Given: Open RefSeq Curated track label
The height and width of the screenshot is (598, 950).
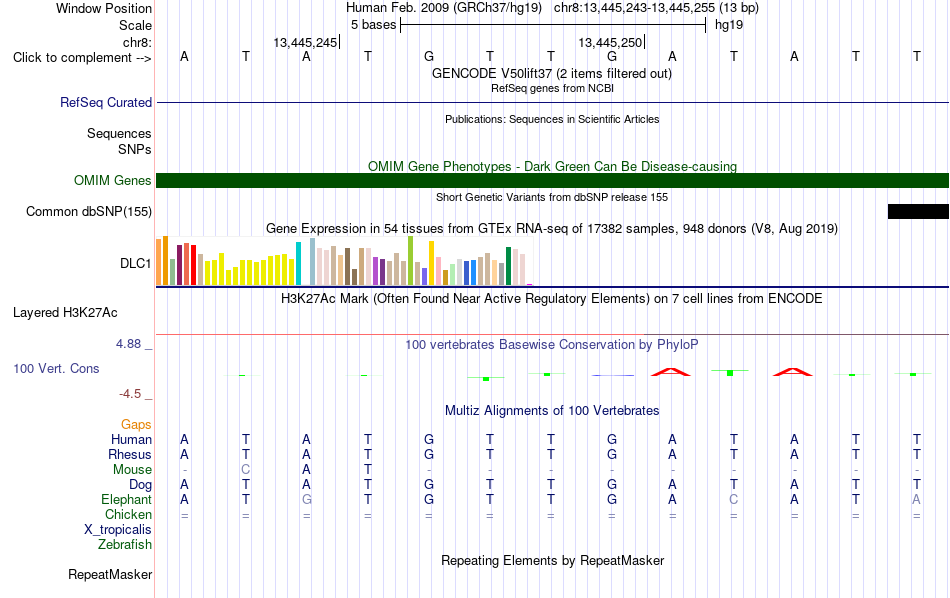Looking at the screenshot, I should 105,102.
